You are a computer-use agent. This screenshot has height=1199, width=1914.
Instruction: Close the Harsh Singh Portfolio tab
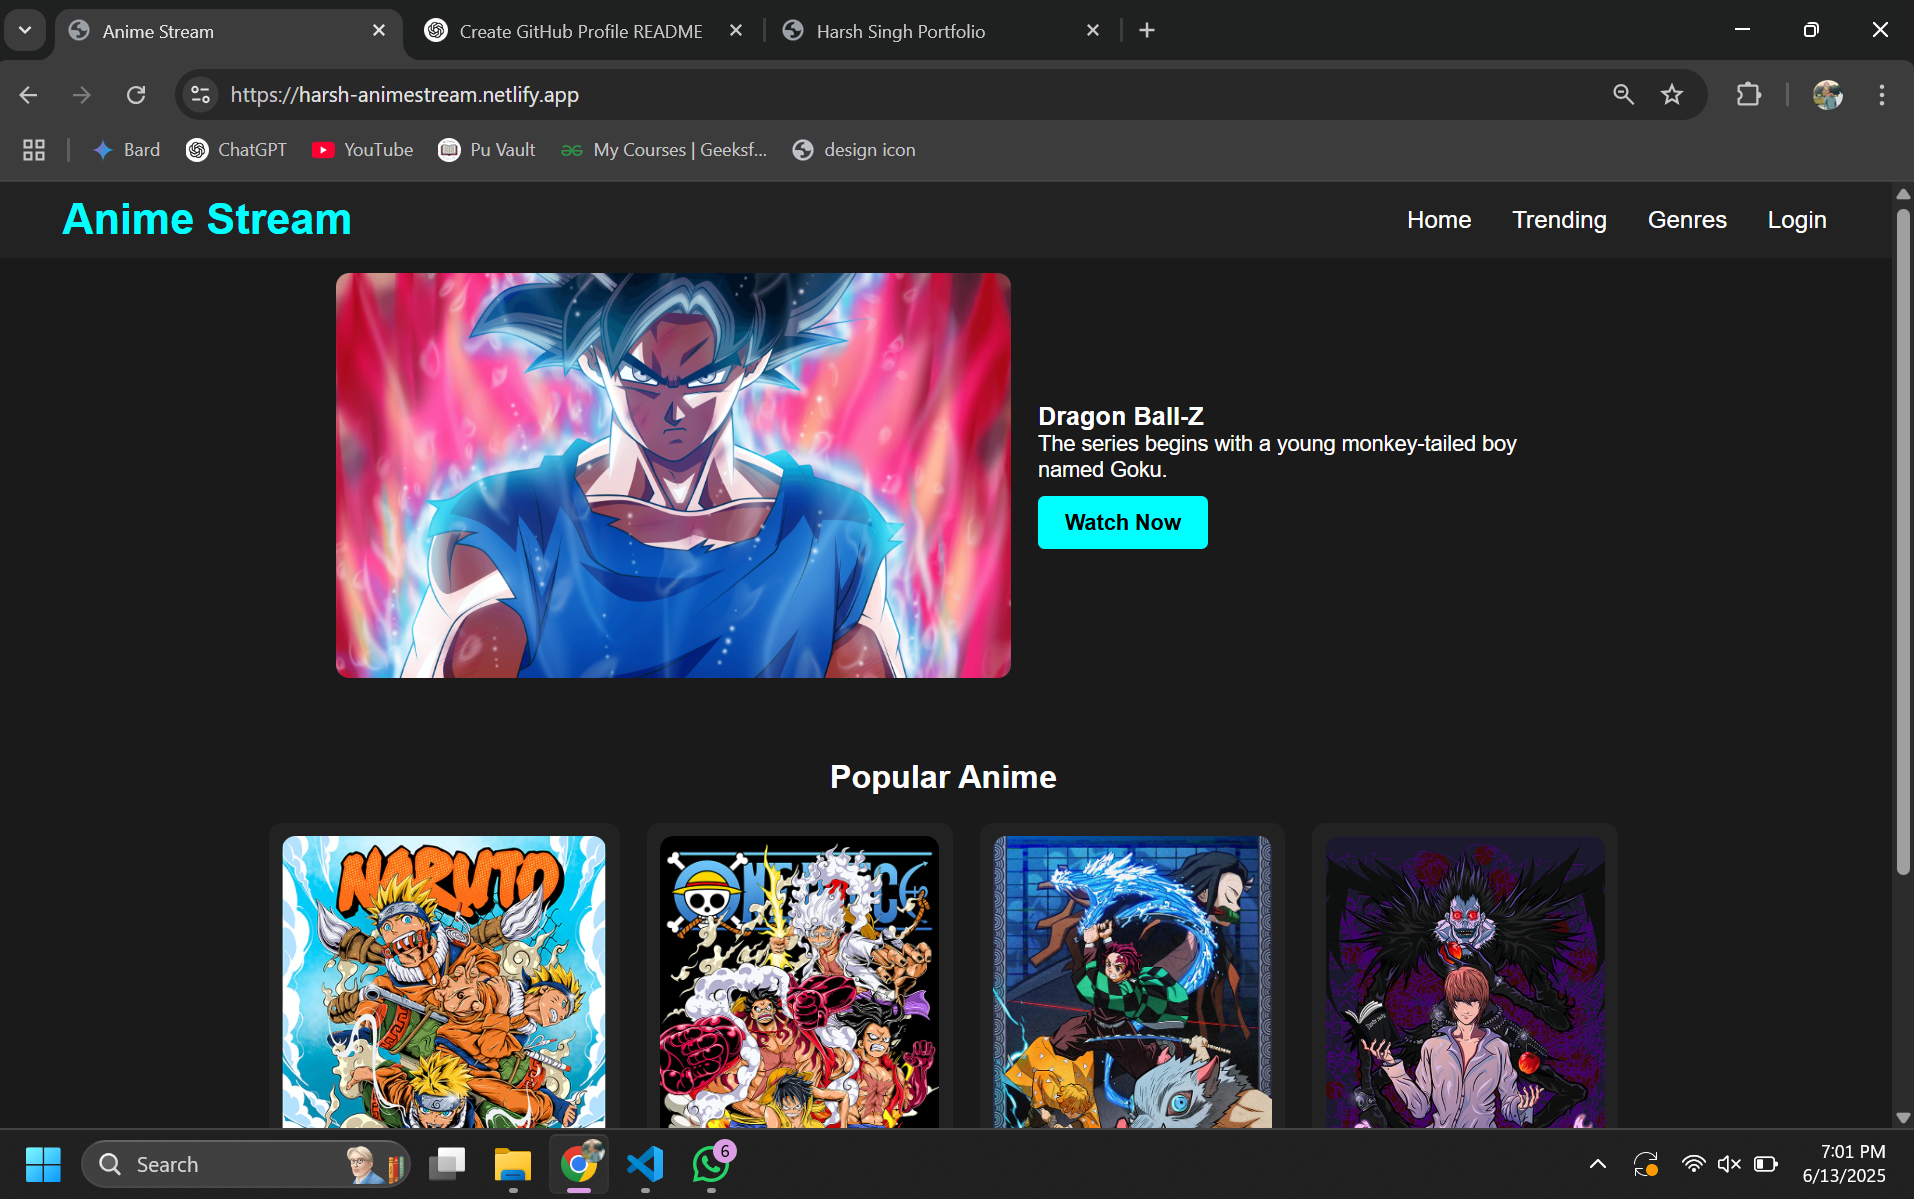coord(1093,31)
